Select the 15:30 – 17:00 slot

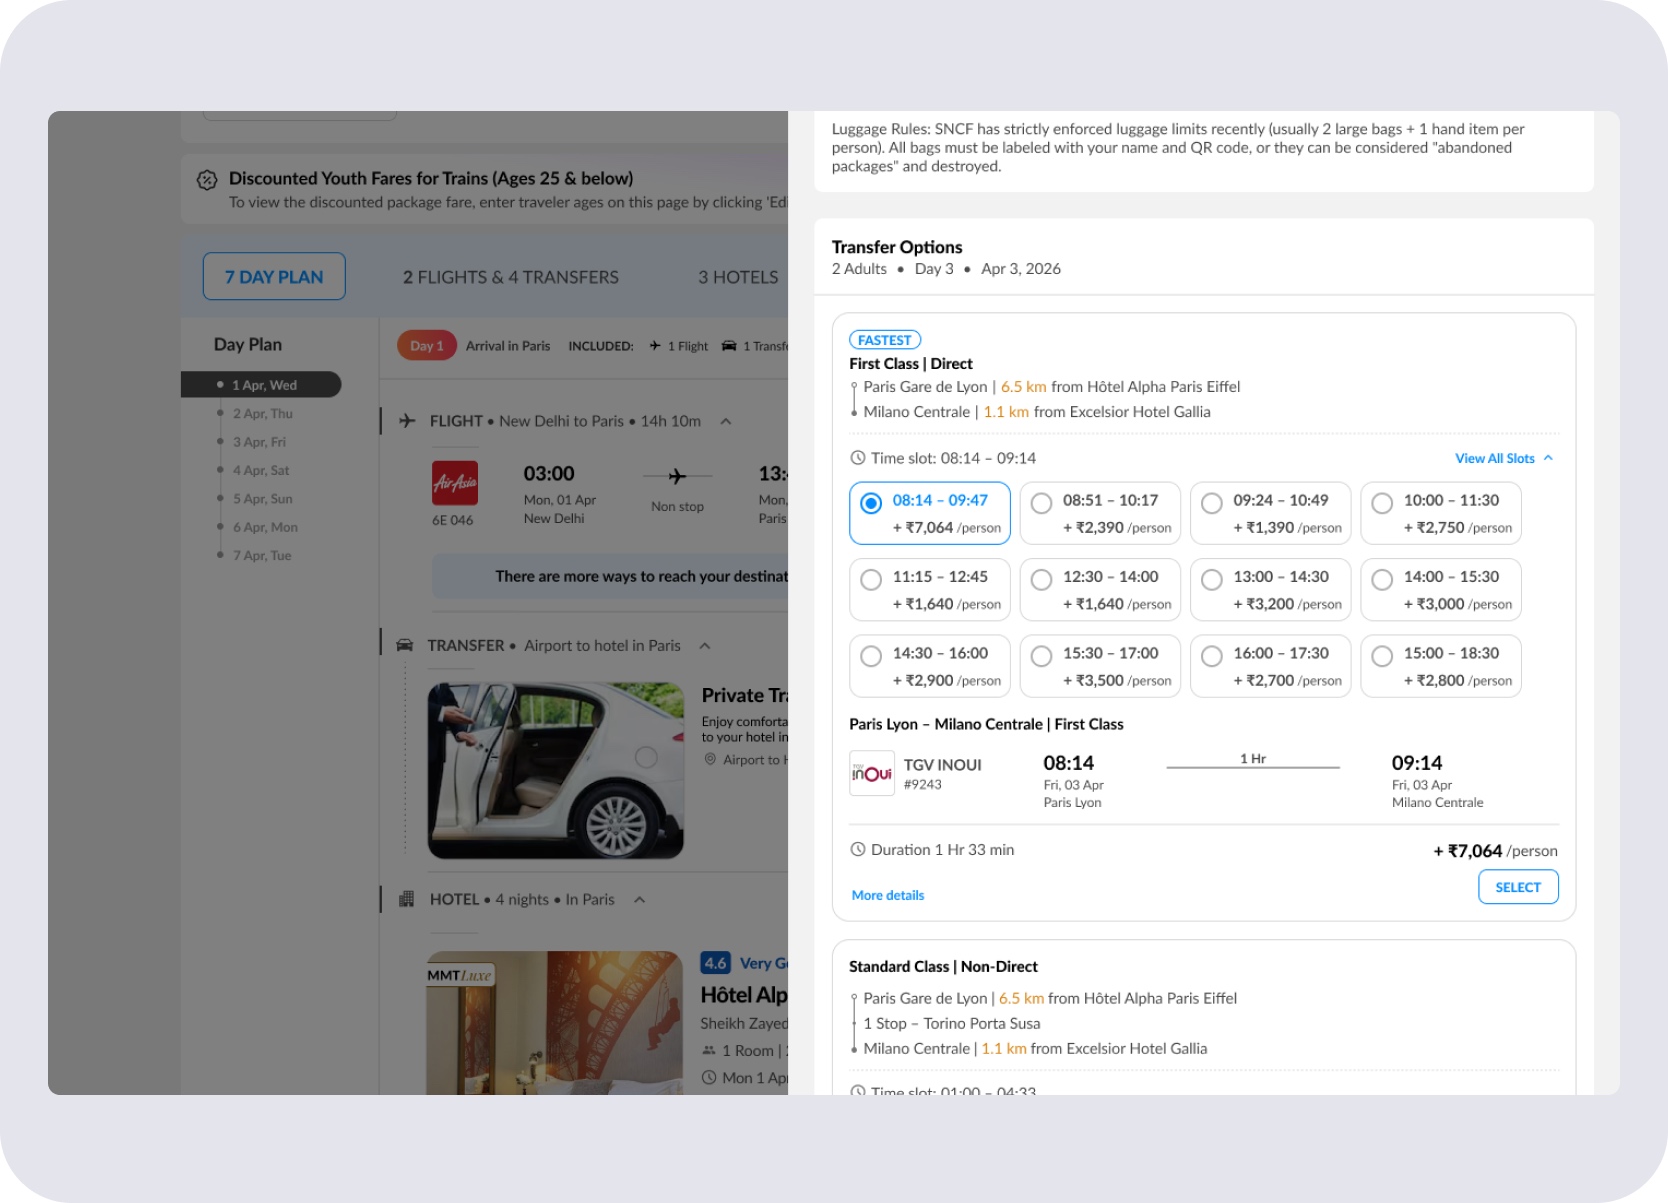click(x=1100, y=666)
